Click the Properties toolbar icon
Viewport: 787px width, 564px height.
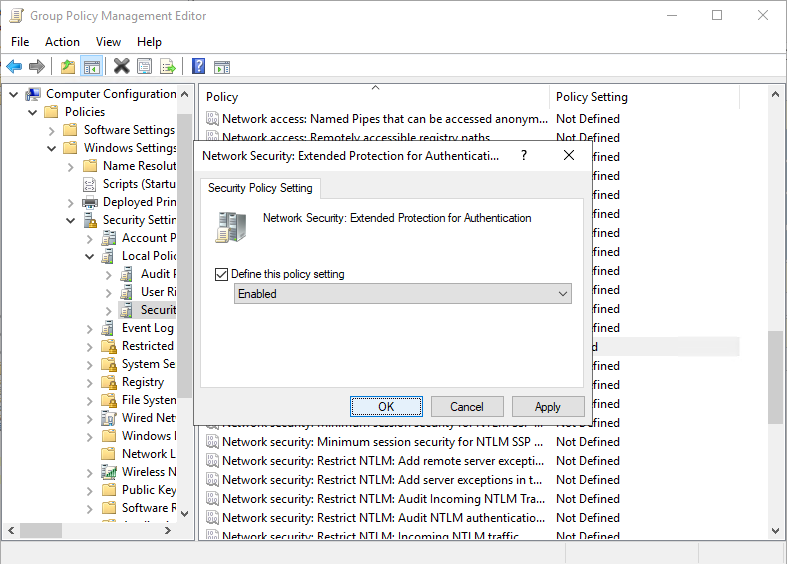(145, 66)
